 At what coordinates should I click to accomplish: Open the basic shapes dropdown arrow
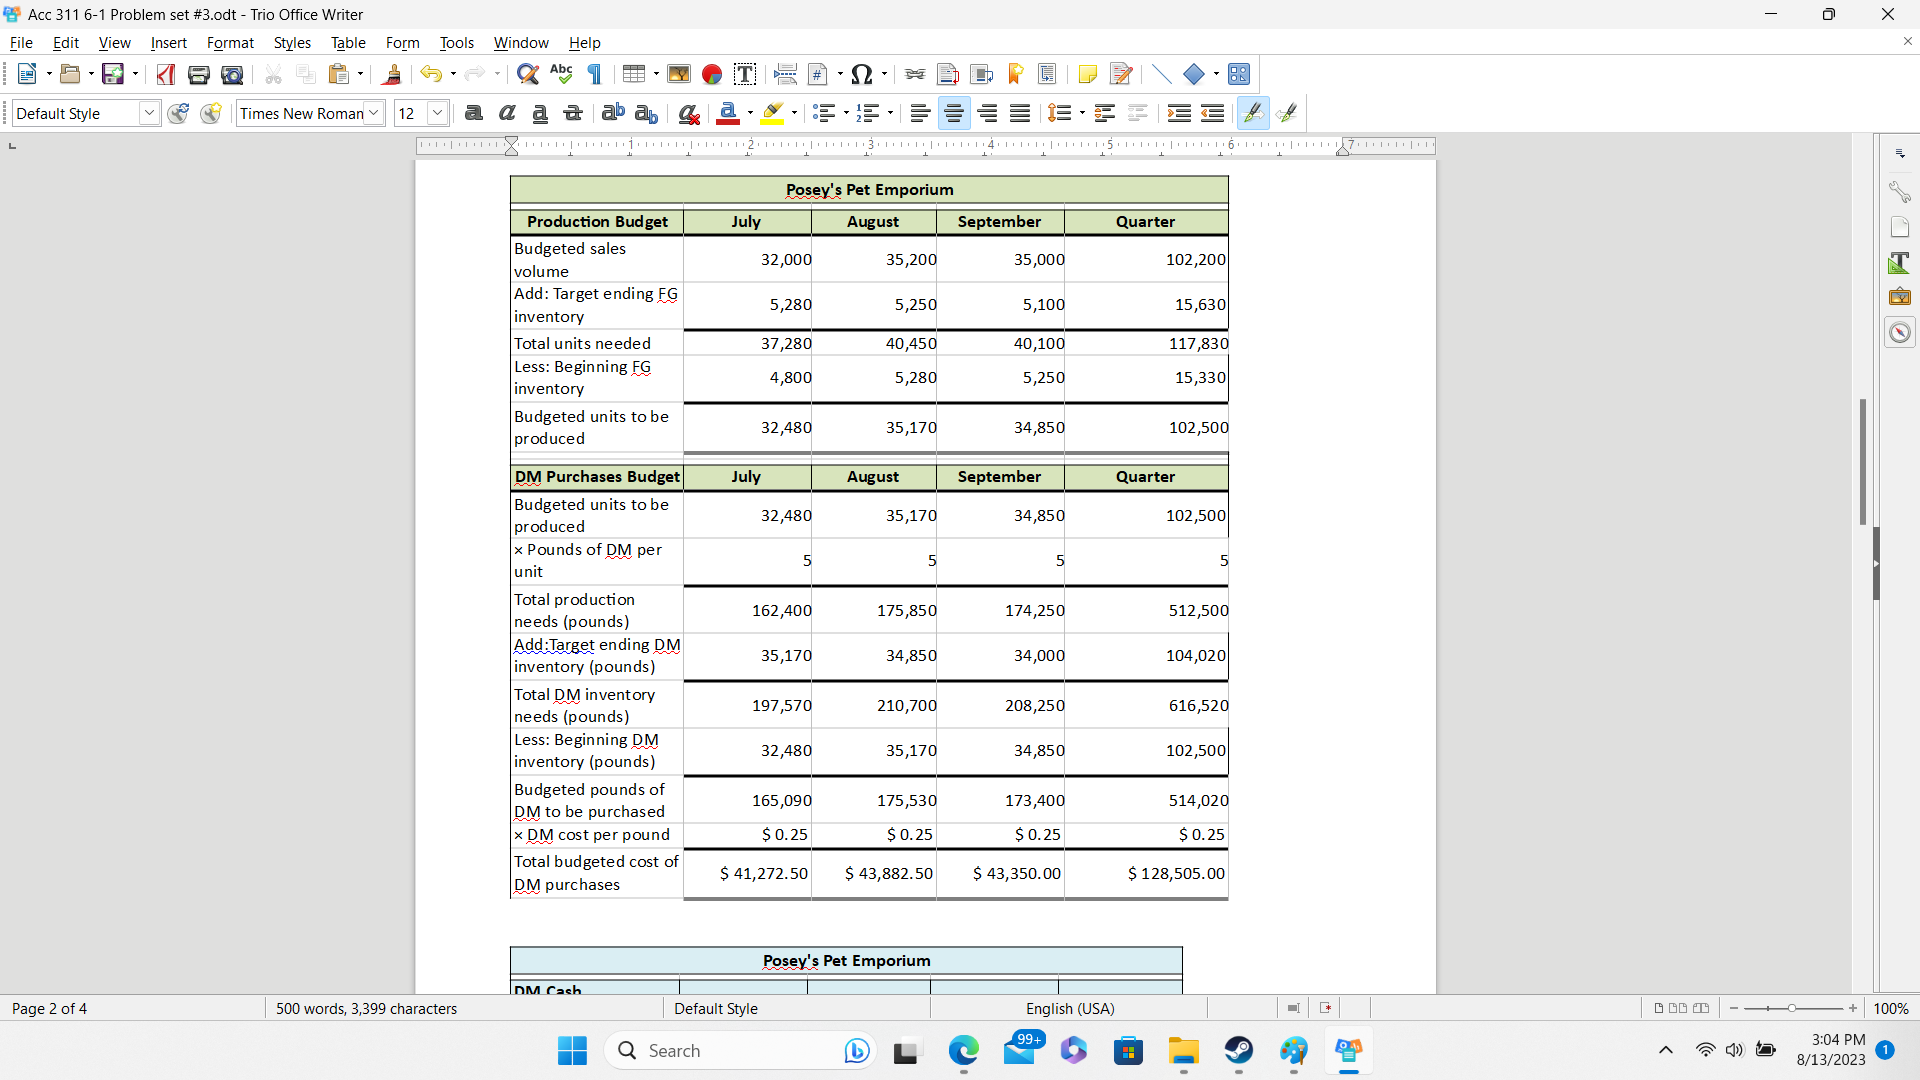coord(1216,74)
